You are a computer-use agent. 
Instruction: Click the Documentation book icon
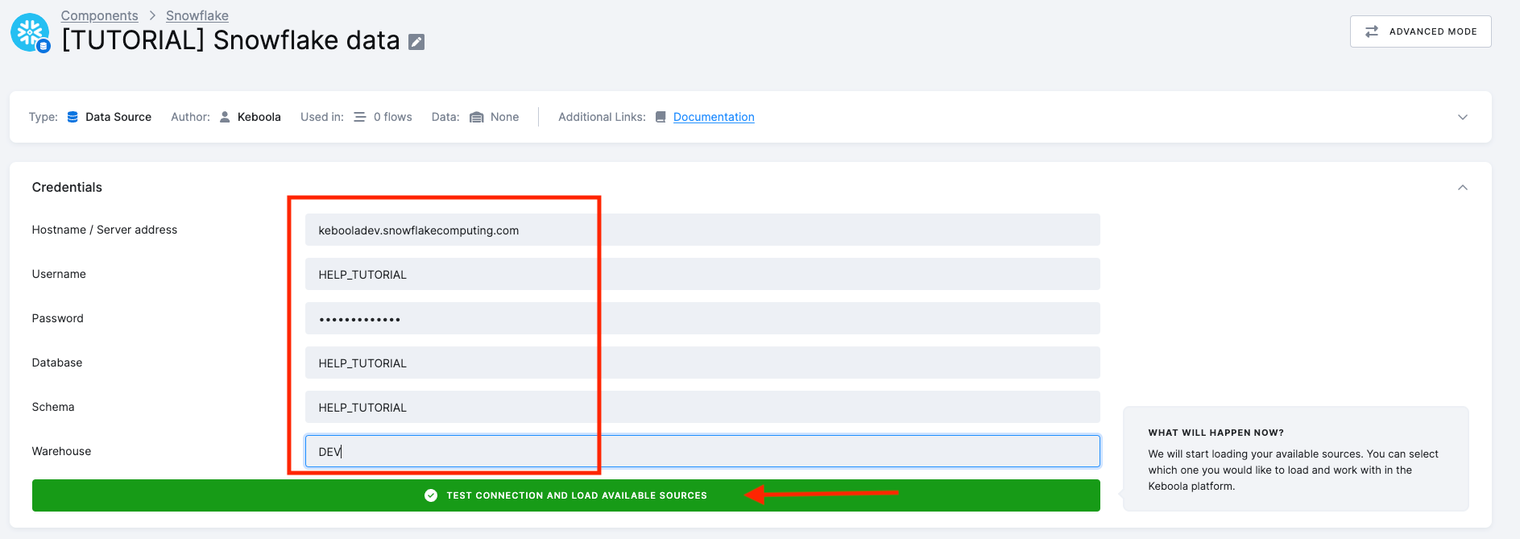tap(661, 117)
